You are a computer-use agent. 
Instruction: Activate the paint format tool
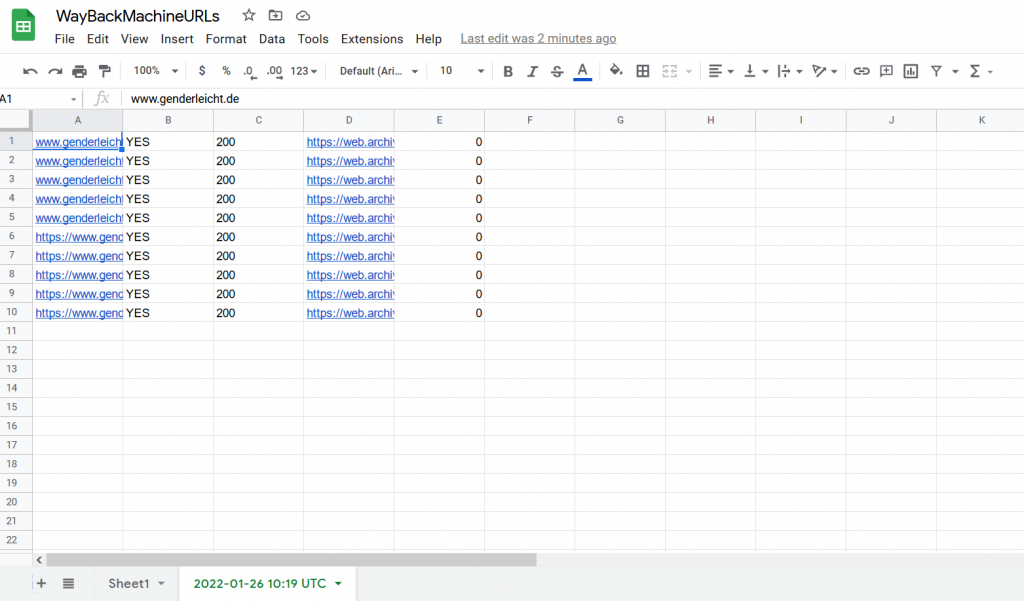click(104, 71)
